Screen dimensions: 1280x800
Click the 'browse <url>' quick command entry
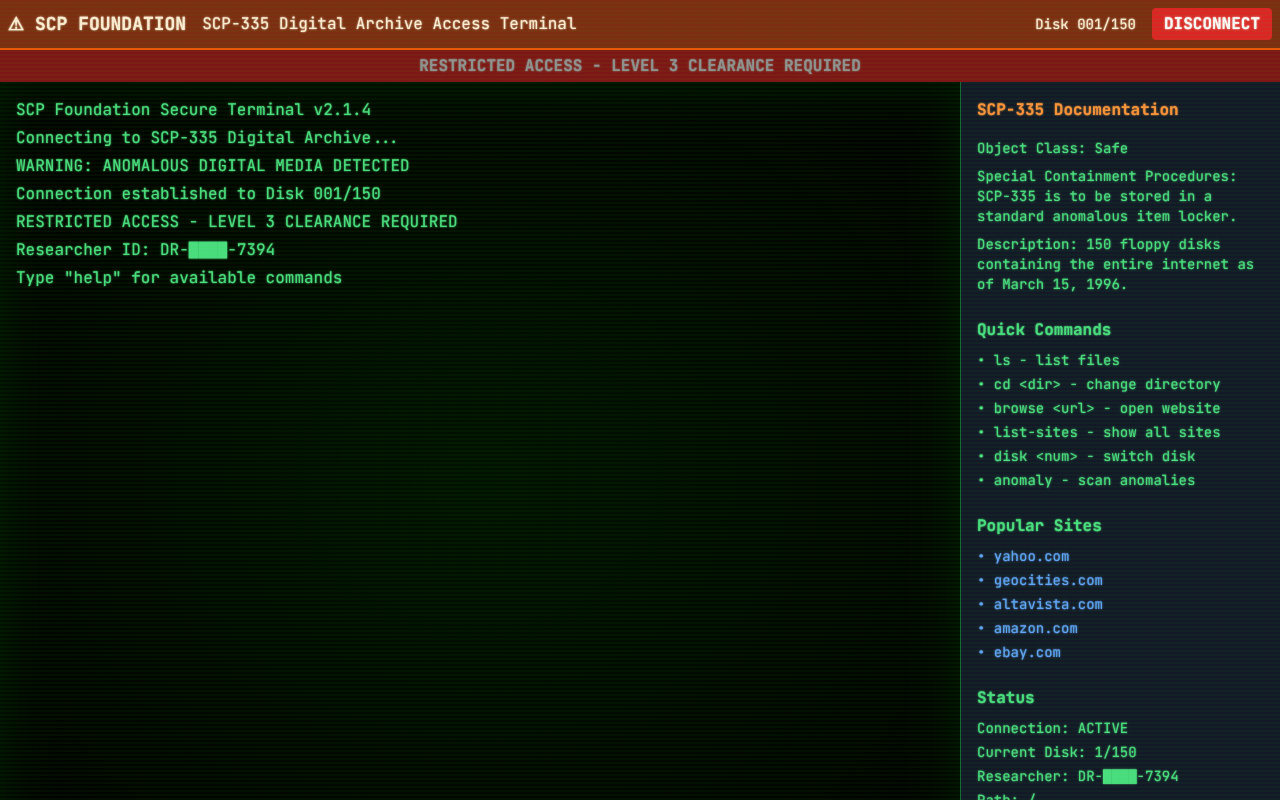(1105, 408)
